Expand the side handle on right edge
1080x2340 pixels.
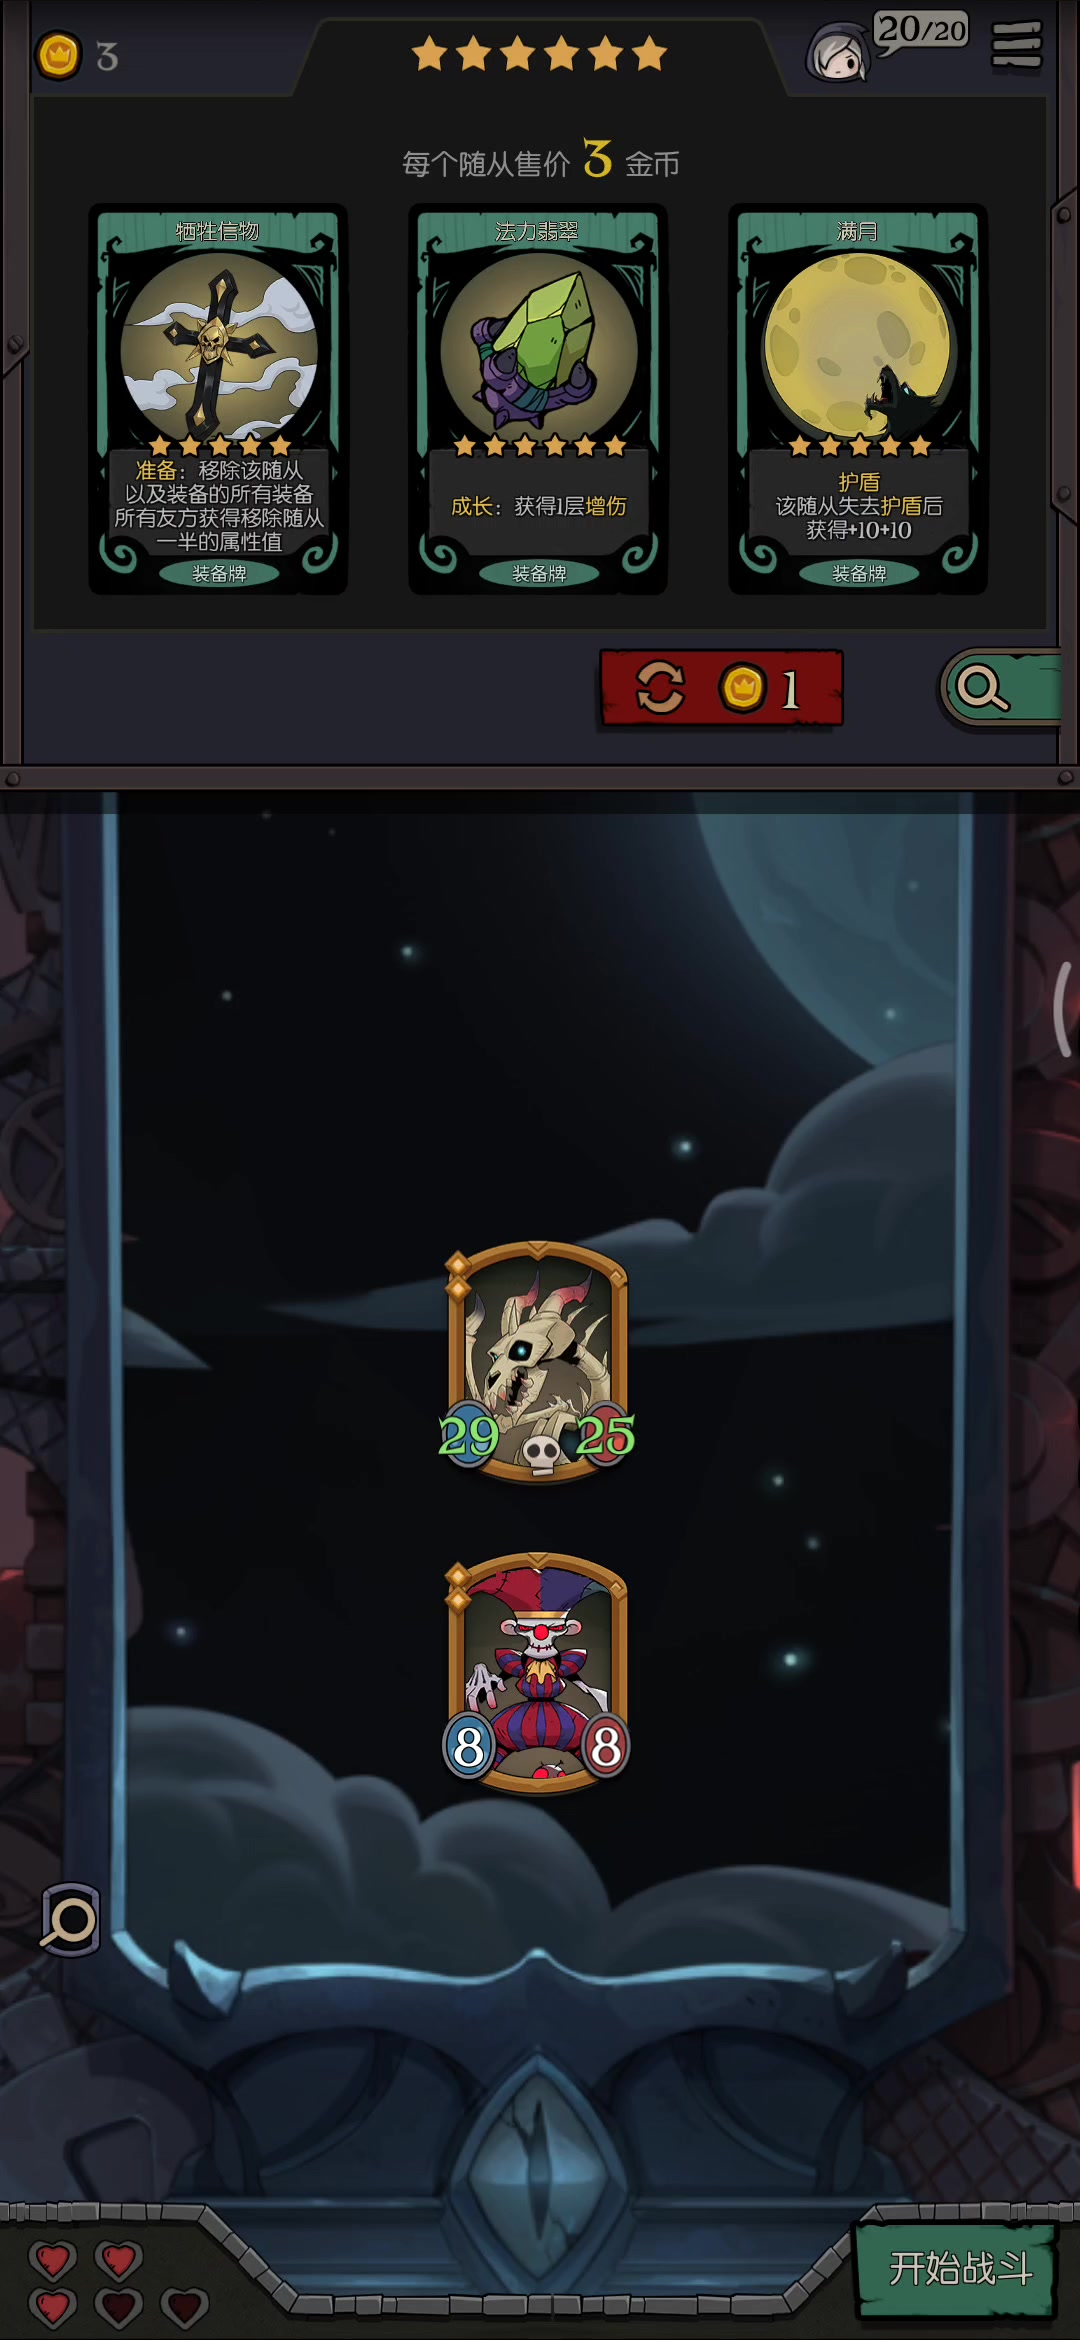1063,1008
